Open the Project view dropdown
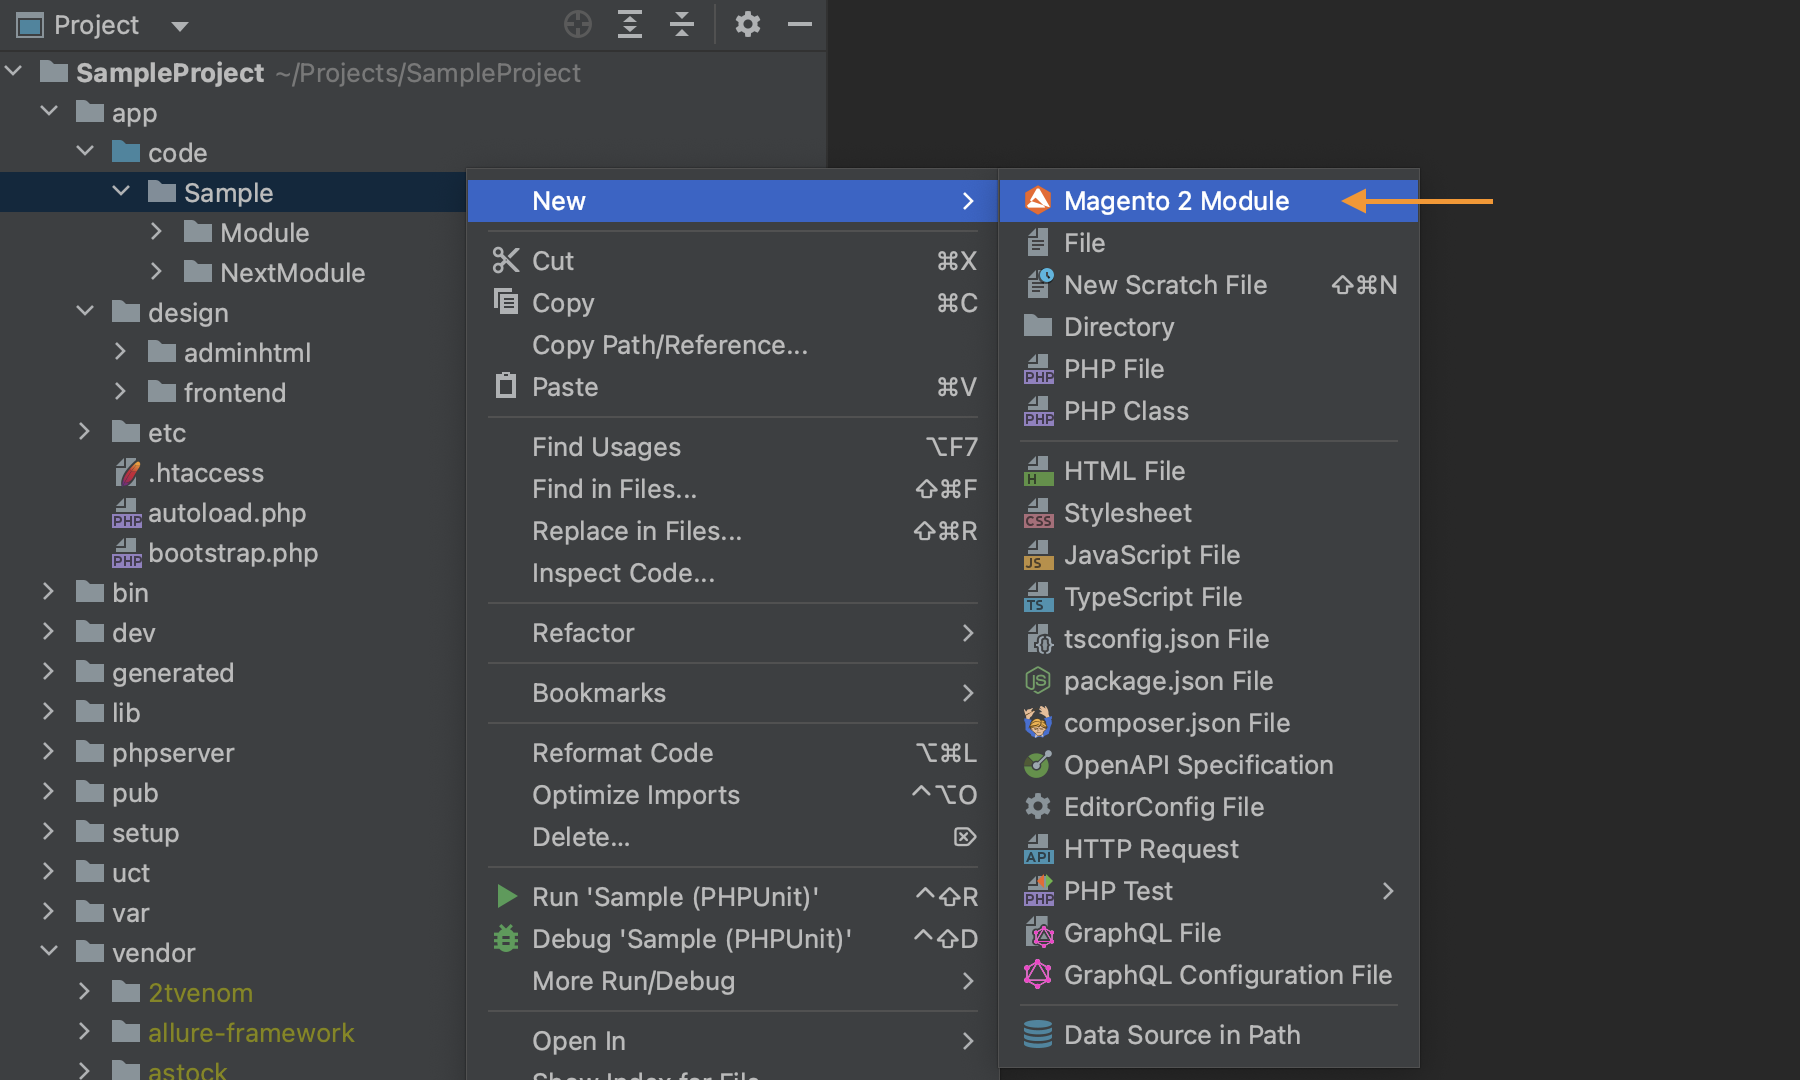The height and width of the screenshot is (1080, 1800). [x=180, y=26]
